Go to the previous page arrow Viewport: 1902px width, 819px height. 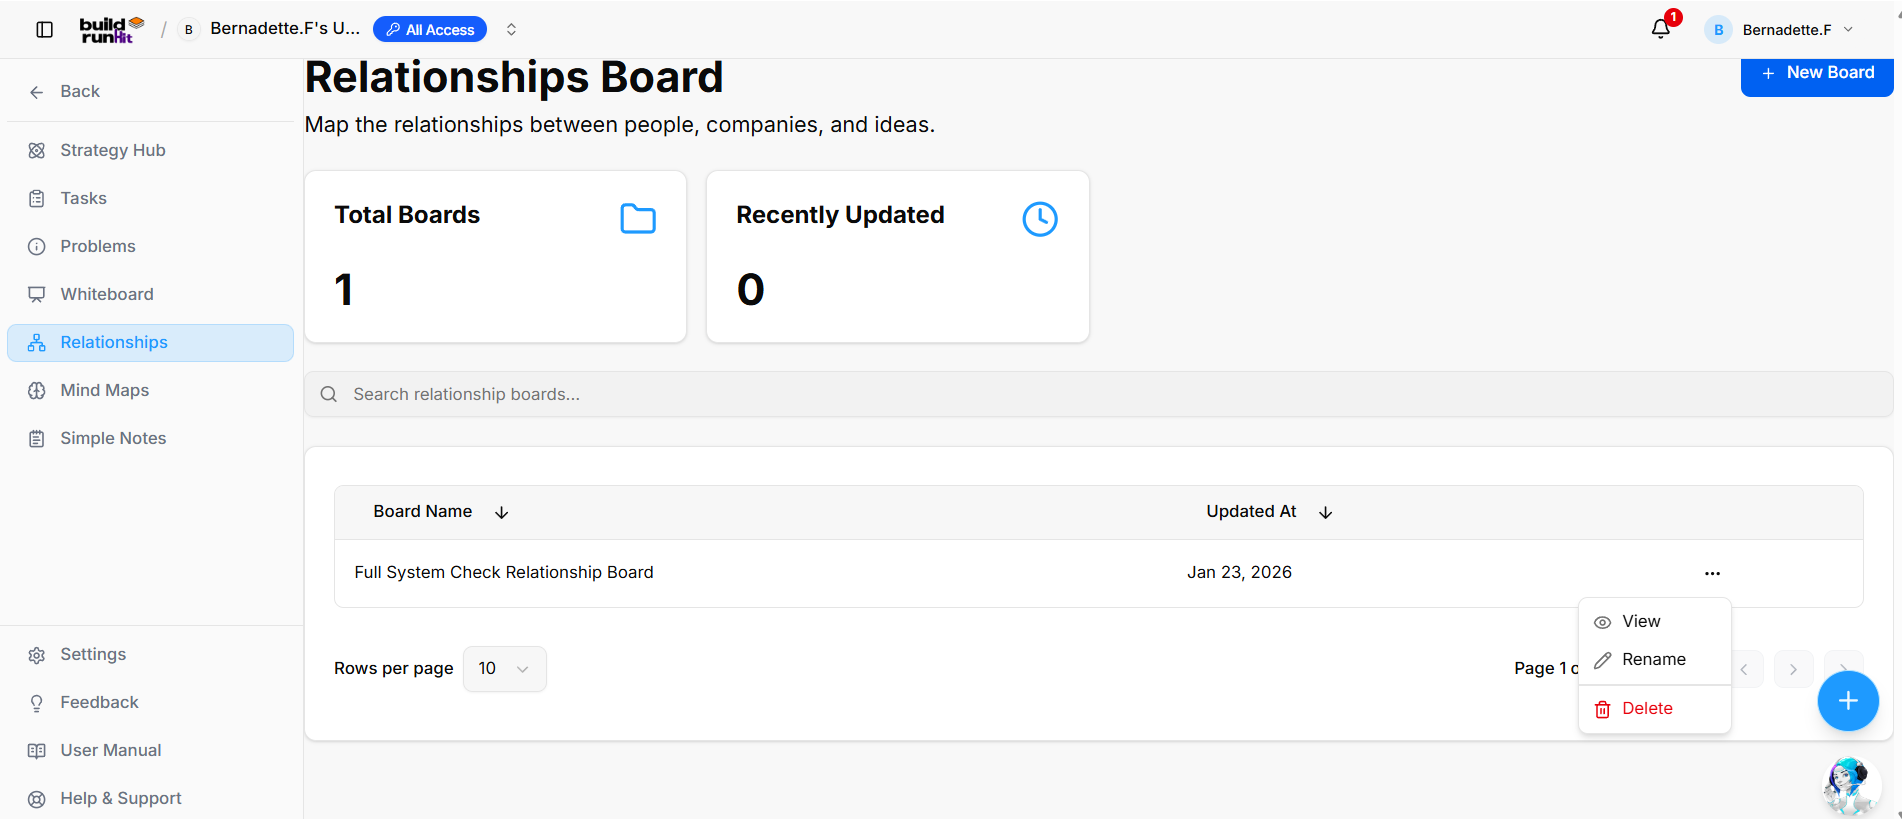[x=1744, y=669]
